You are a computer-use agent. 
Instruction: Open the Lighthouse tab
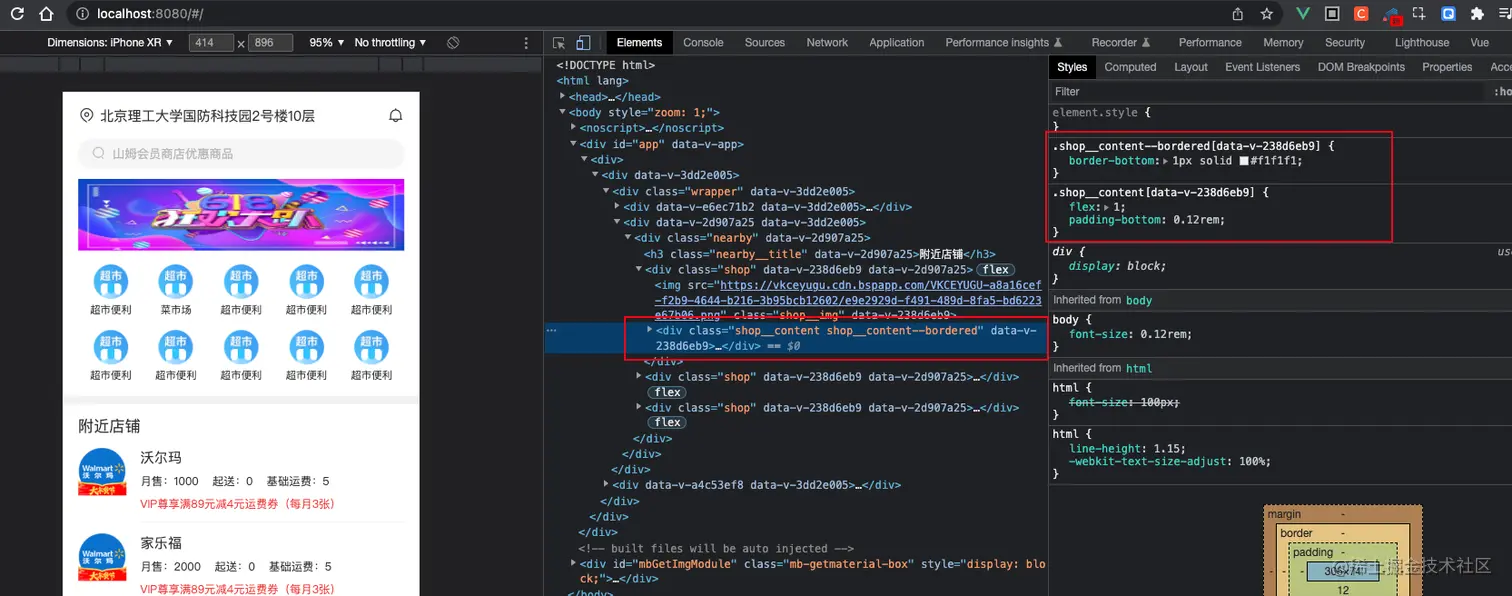click(1422, 43)
